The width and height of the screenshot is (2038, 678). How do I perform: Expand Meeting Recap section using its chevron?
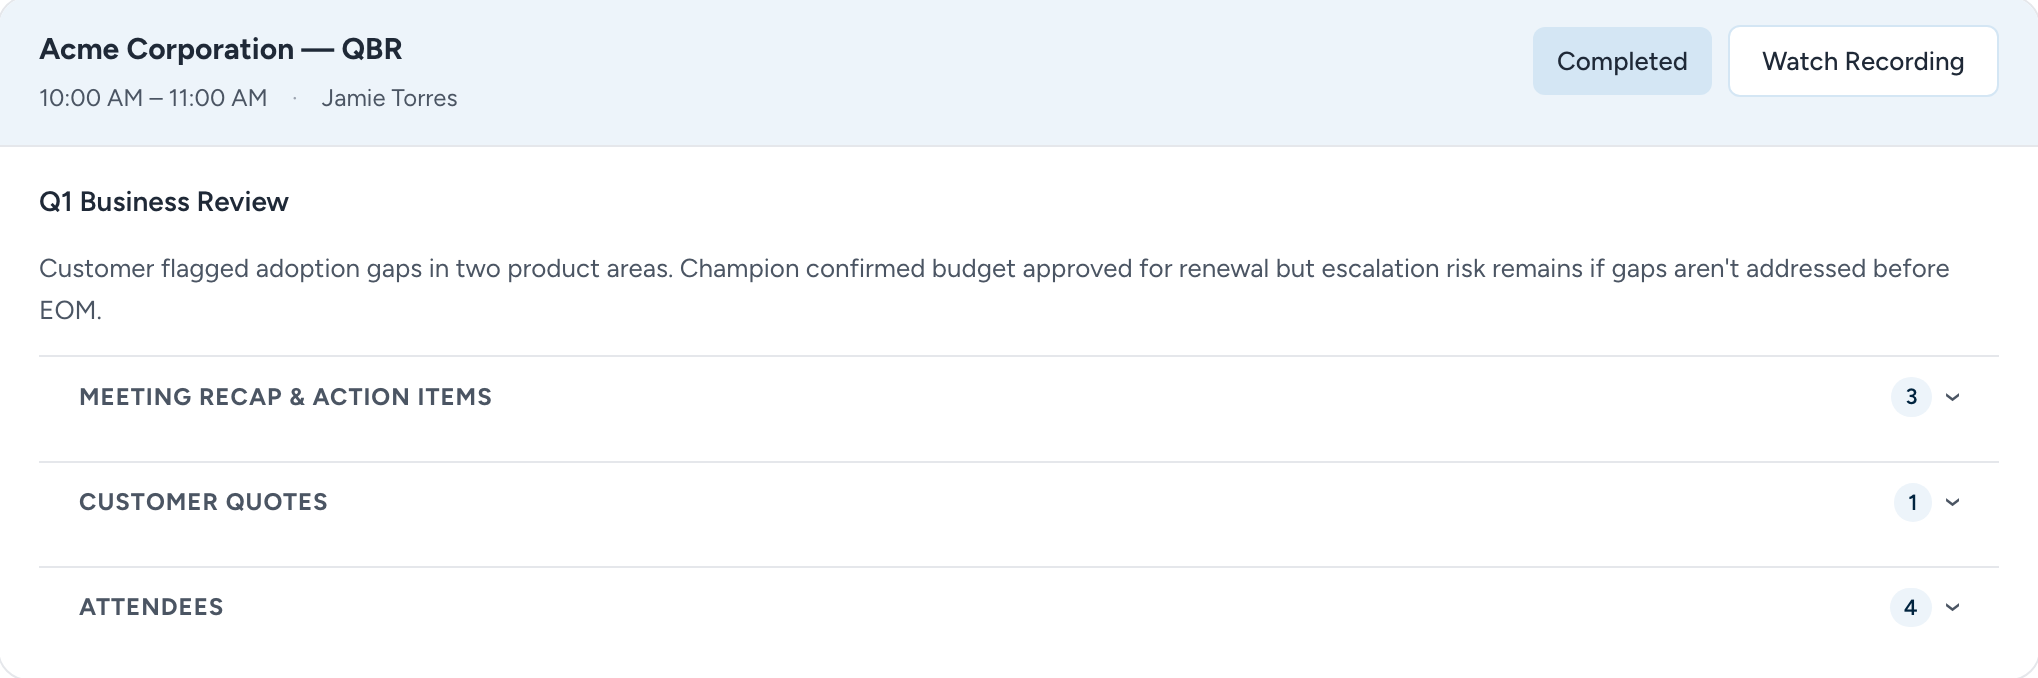[1952, 397]
